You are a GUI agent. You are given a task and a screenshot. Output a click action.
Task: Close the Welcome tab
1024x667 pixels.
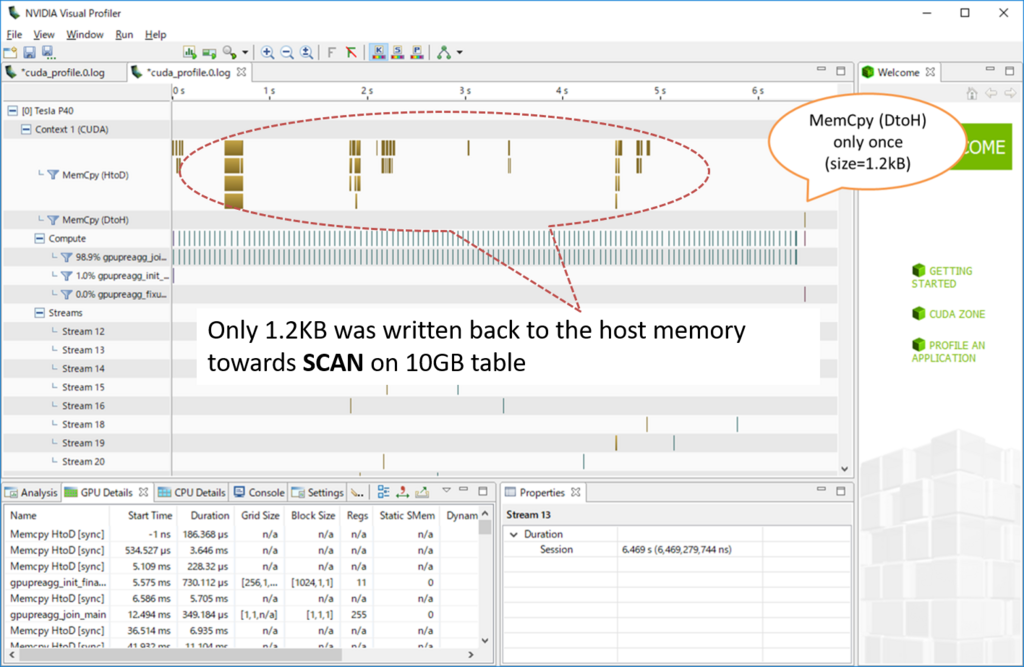[x=930, y=72]
